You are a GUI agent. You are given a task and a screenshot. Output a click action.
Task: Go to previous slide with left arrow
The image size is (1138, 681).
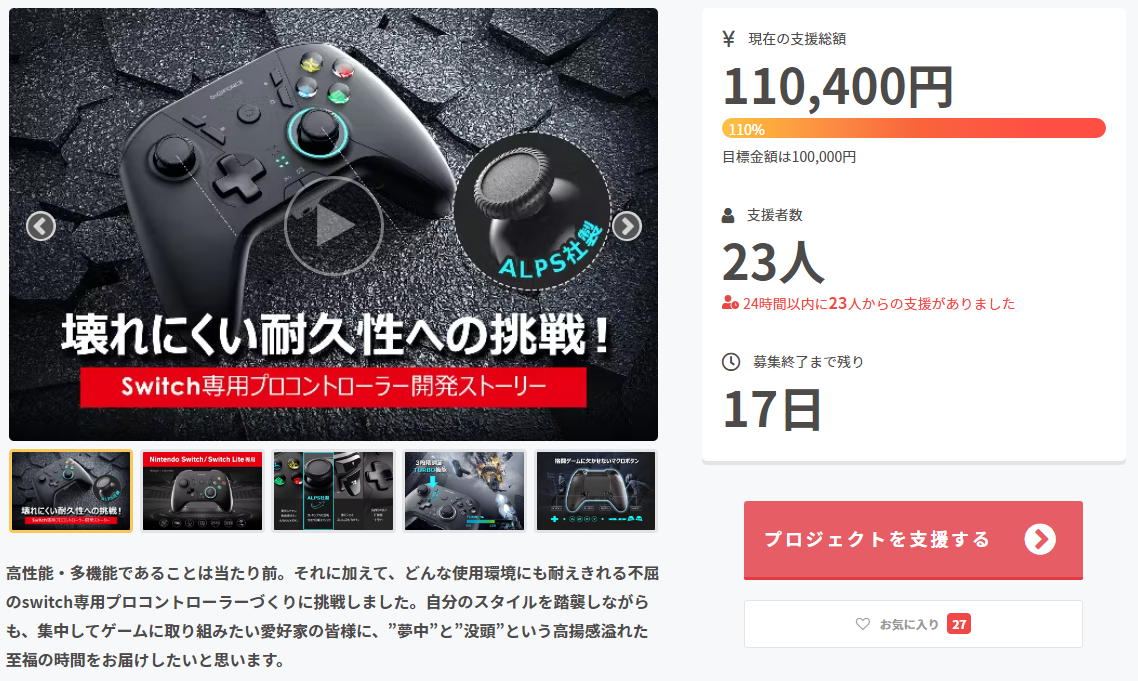(x=41, y=227)
